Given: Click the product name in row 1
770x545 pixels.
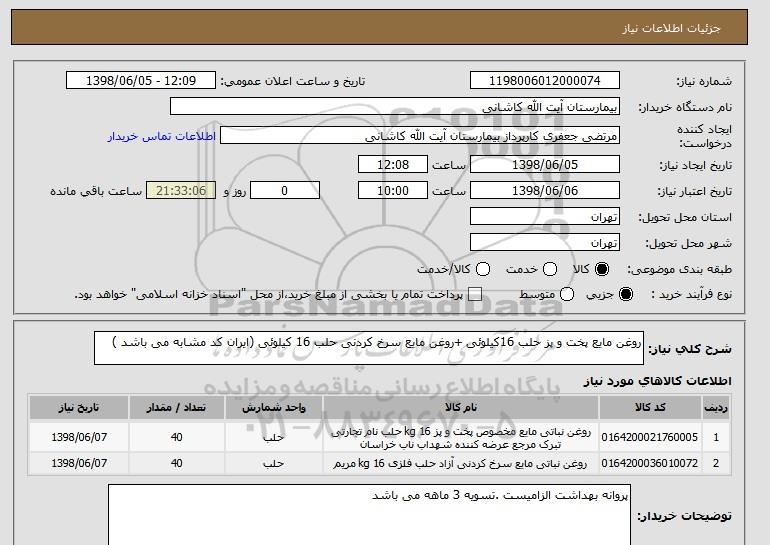Looking at the screenshot, I should click(461, 437).
